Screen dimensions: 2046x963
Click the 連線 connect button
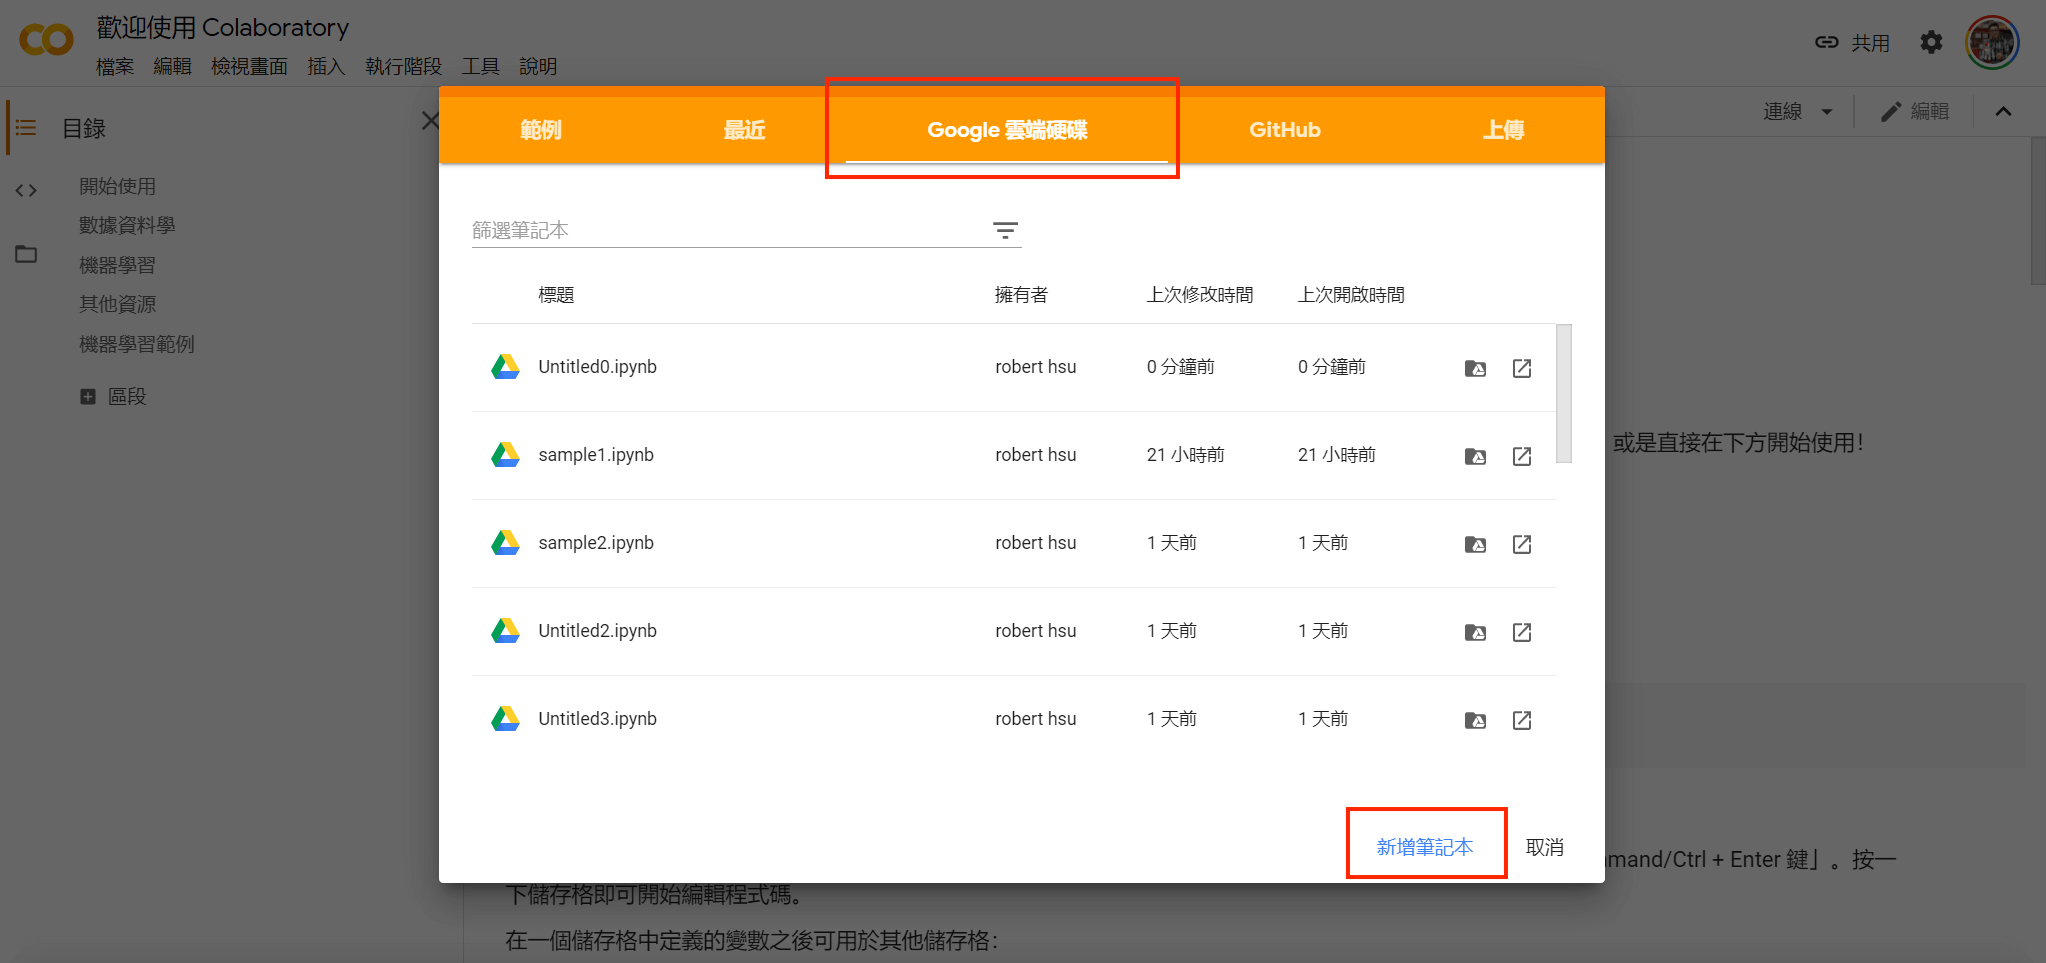pos(1783,112)
